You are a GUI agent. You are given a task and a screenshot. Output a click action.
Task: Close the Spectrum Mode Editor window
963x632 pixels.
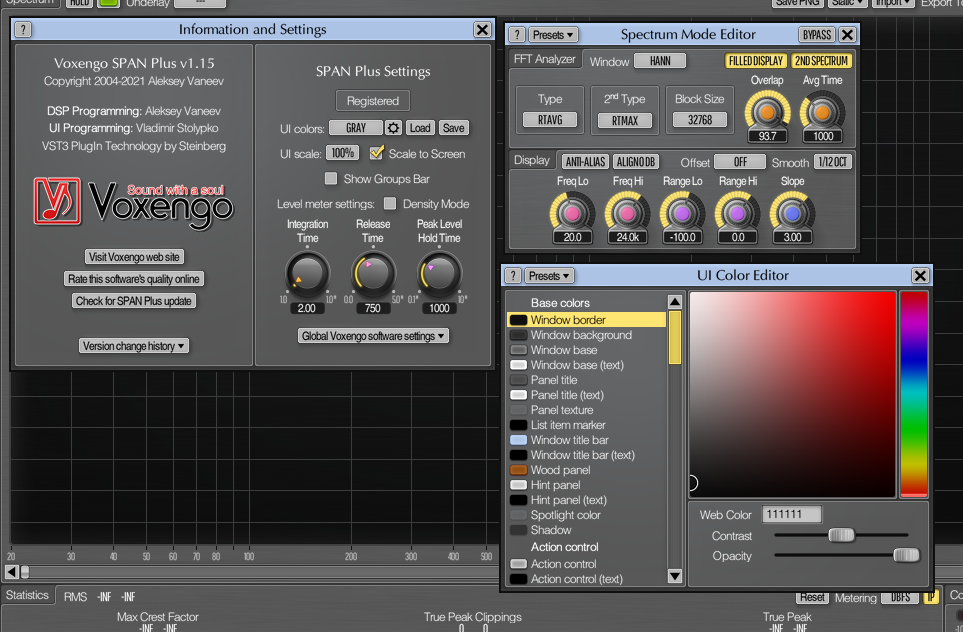click(848, 35)
